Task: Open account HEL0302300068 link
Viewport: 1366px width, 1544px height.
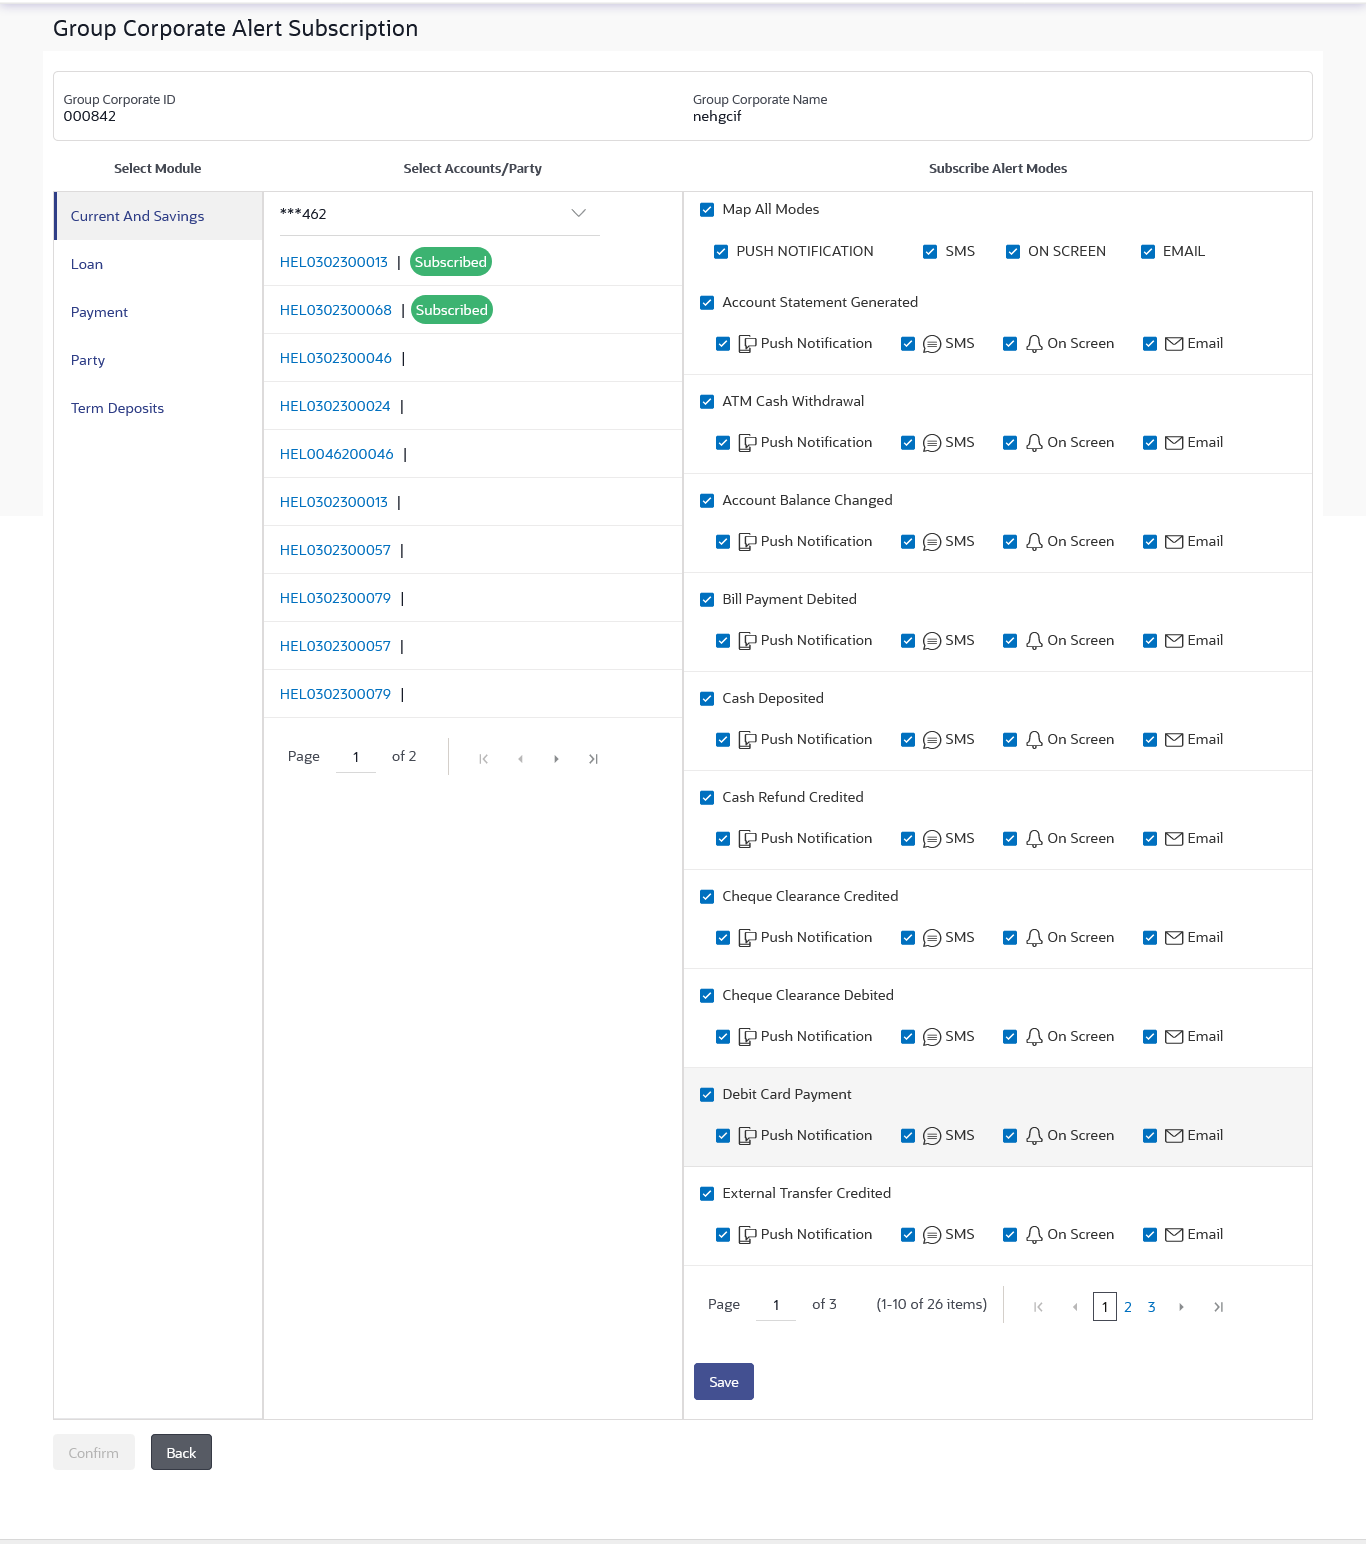Action: pos(336,310)
